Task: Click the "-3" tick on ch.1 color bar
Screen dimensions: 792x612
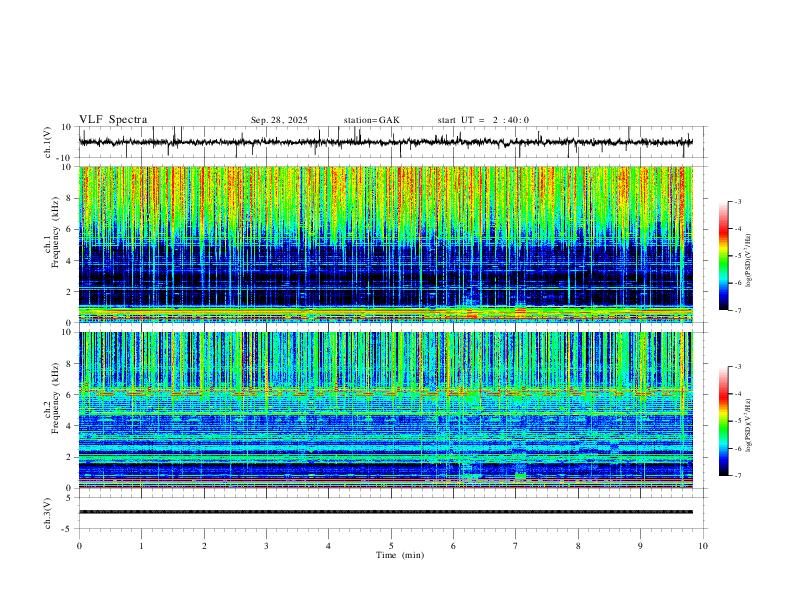Action: point(737,202)
